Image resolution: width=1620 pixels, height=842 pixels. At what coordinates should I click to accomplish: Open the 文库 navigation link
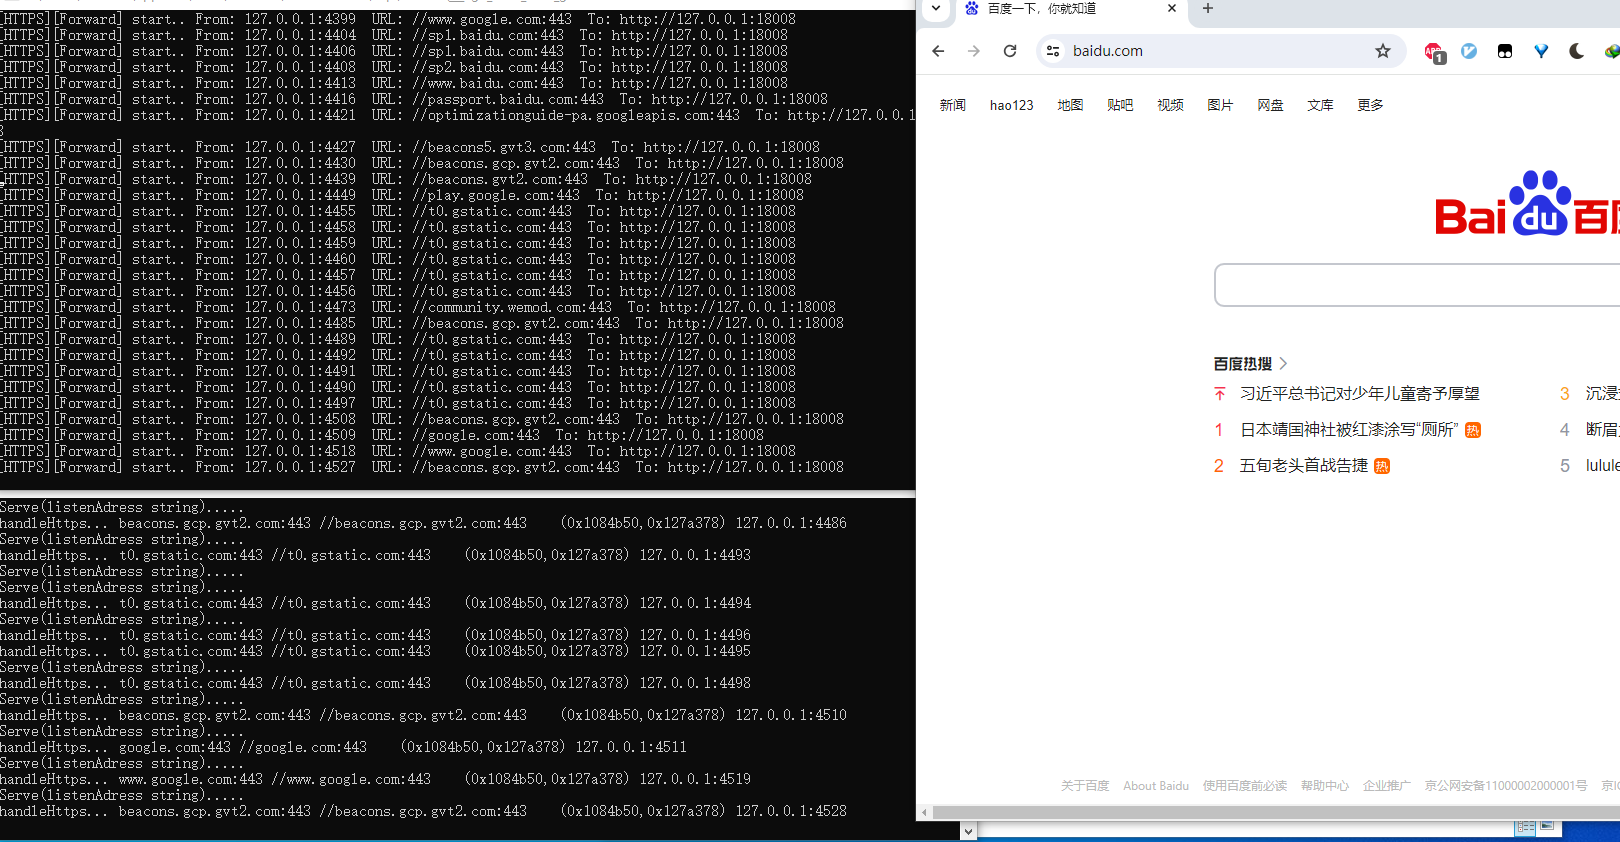(x=1320, y=105)
